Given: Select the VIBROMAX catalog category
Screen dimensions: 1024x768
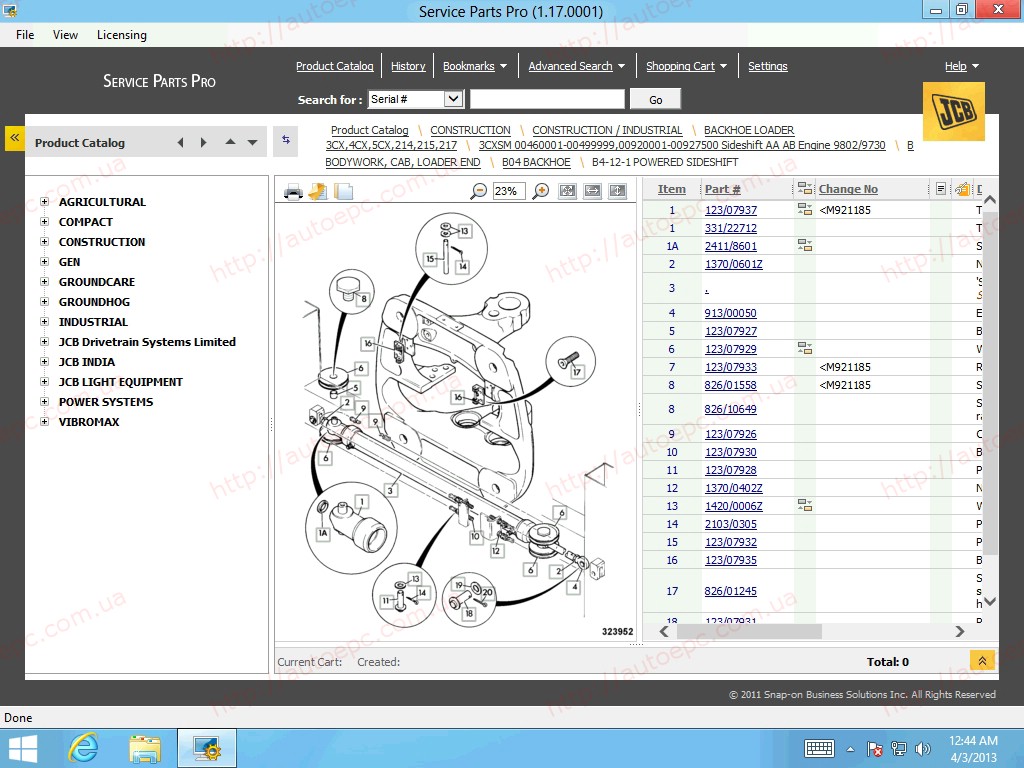Looking at the screenshot, I should pyautogui.click(x=89, y=422).
